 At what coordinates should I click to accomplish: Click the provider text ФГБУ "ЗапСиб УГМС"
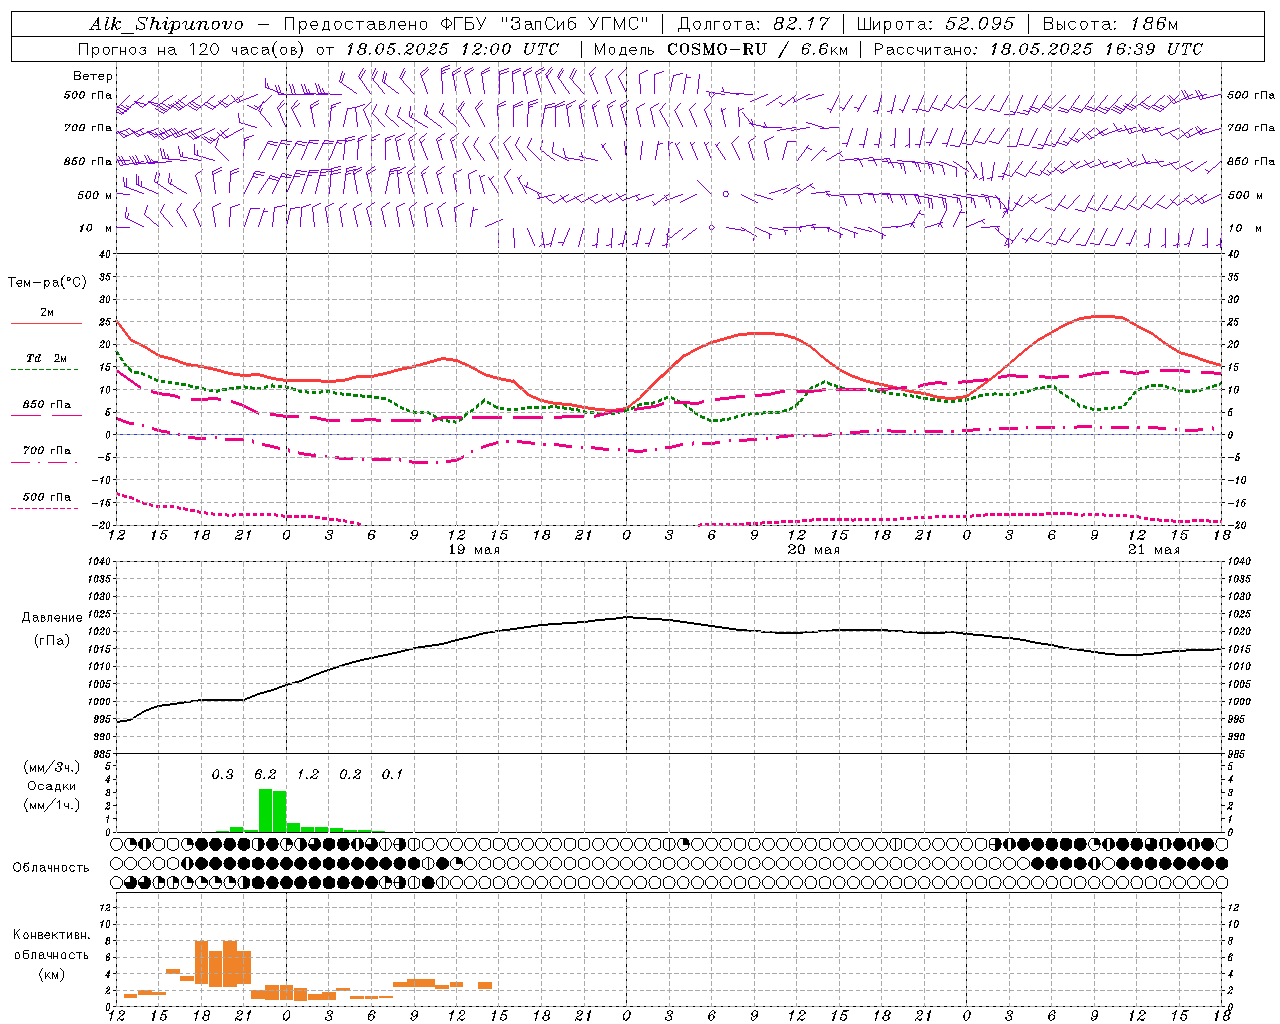click(544, 24)
